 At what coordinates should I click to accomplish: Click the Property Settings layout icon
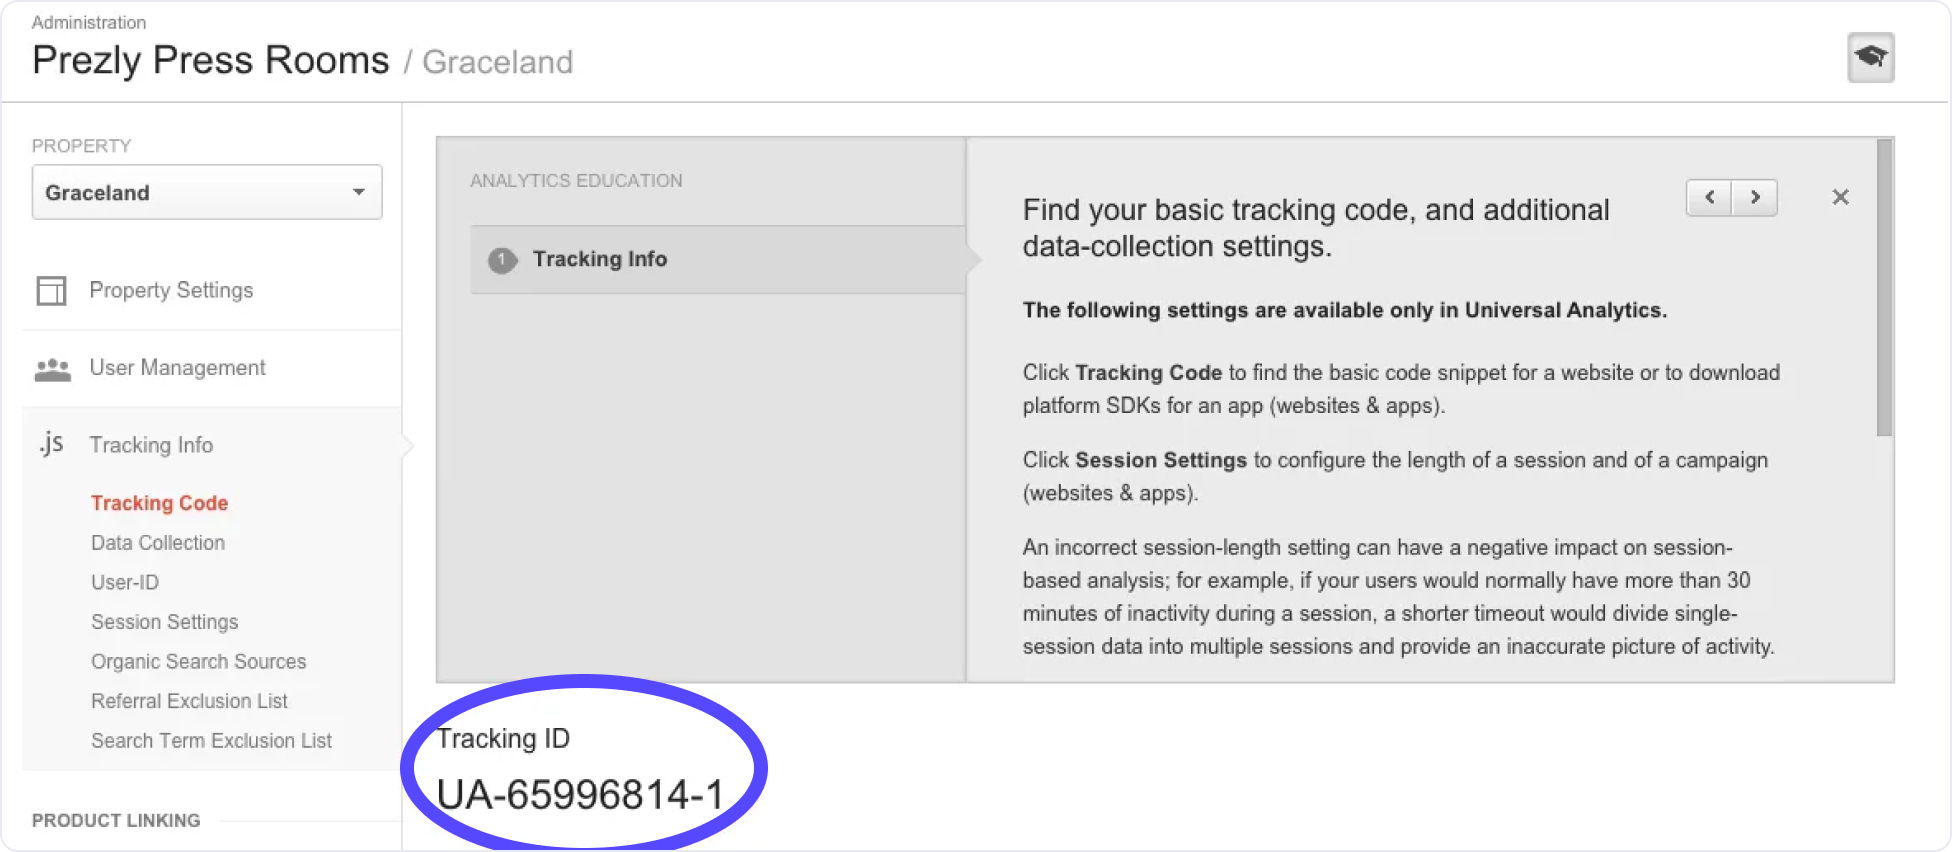[51, 291]
